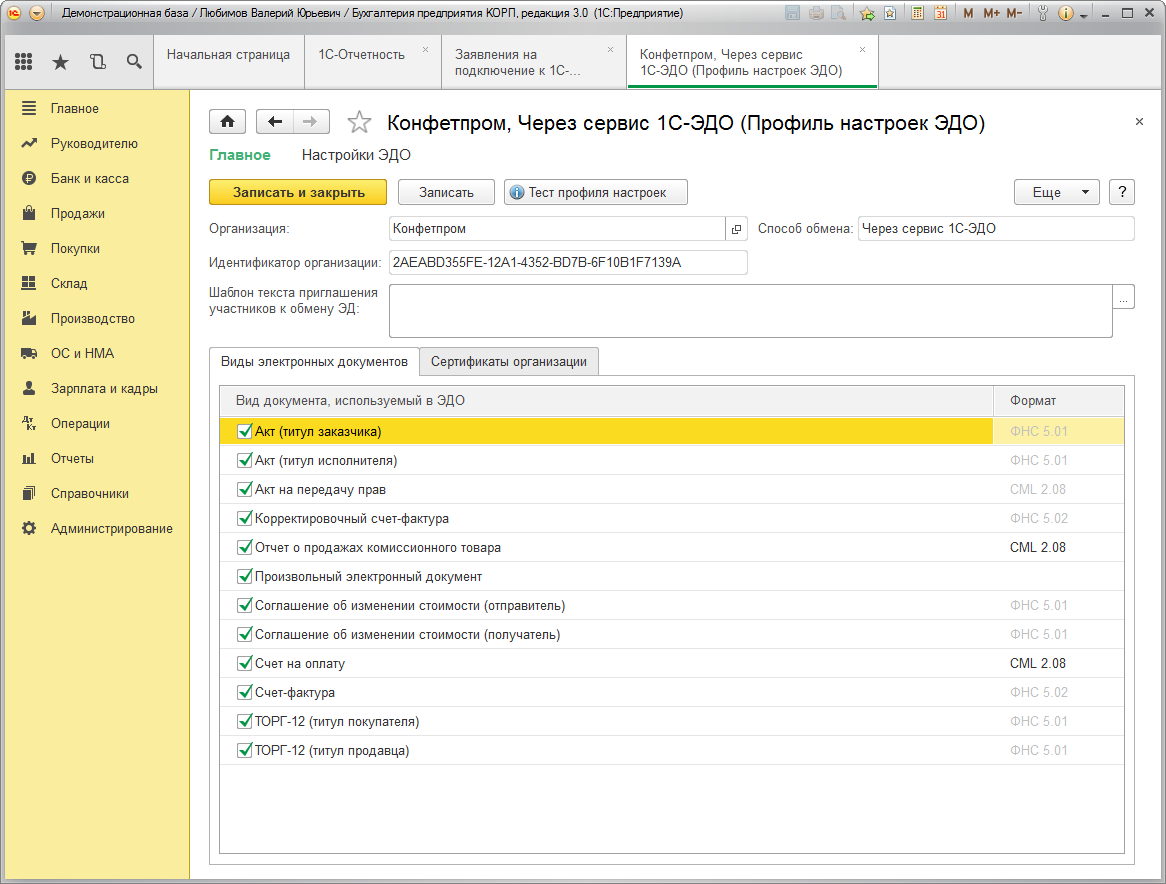Uncheck Акт (титул заказчика)
The image size is (1166, 884).
click(x=245, y=431)
